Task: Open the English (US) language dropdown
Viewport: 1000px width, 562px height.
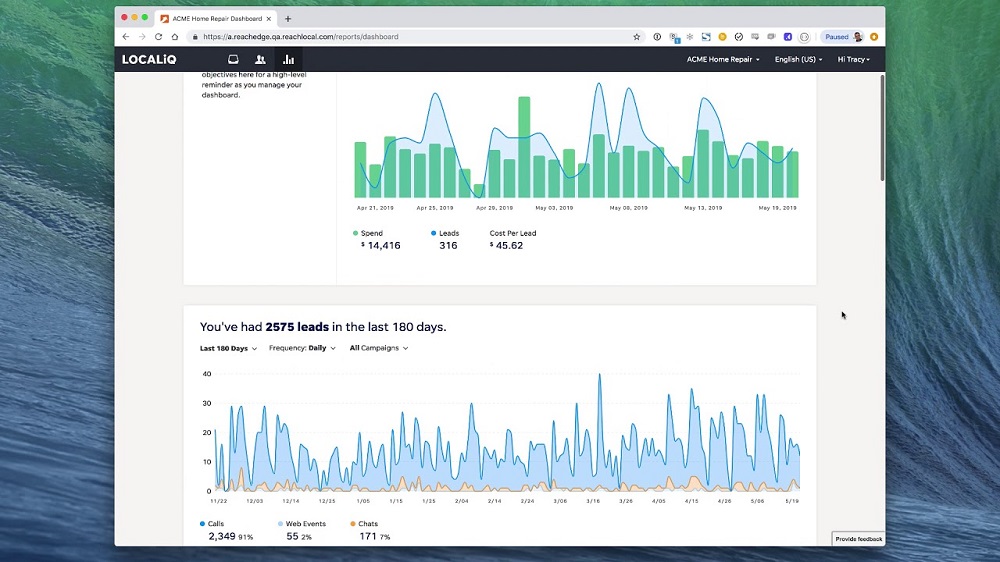Action: [x=798, y=59]
